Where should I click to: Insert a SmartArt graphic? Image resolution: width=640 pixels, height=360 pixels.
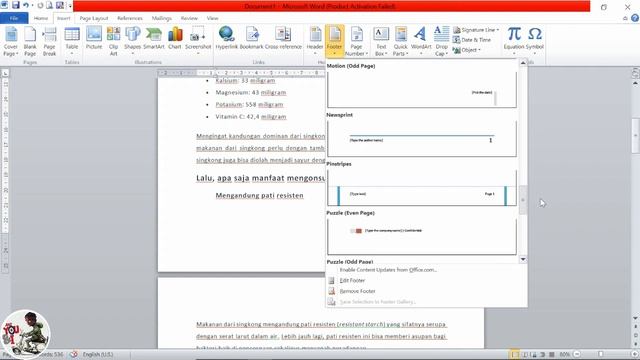[x=154, y=39]
